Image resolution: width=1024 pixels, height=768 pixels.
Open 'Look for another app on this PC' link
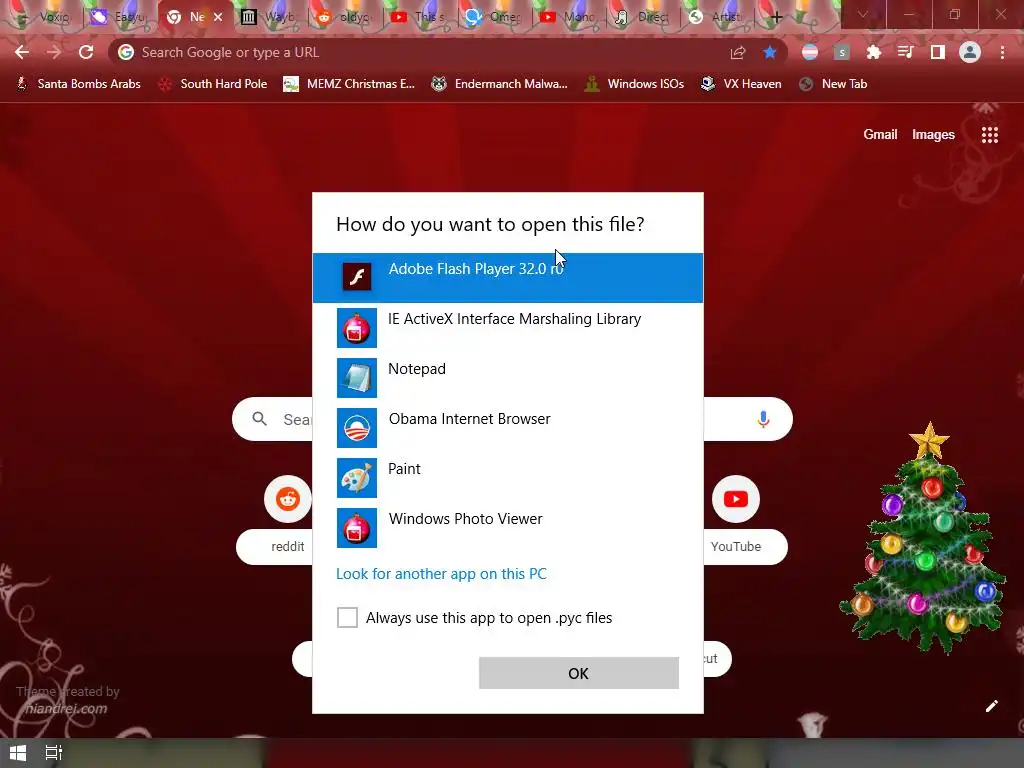coord(441,573)
